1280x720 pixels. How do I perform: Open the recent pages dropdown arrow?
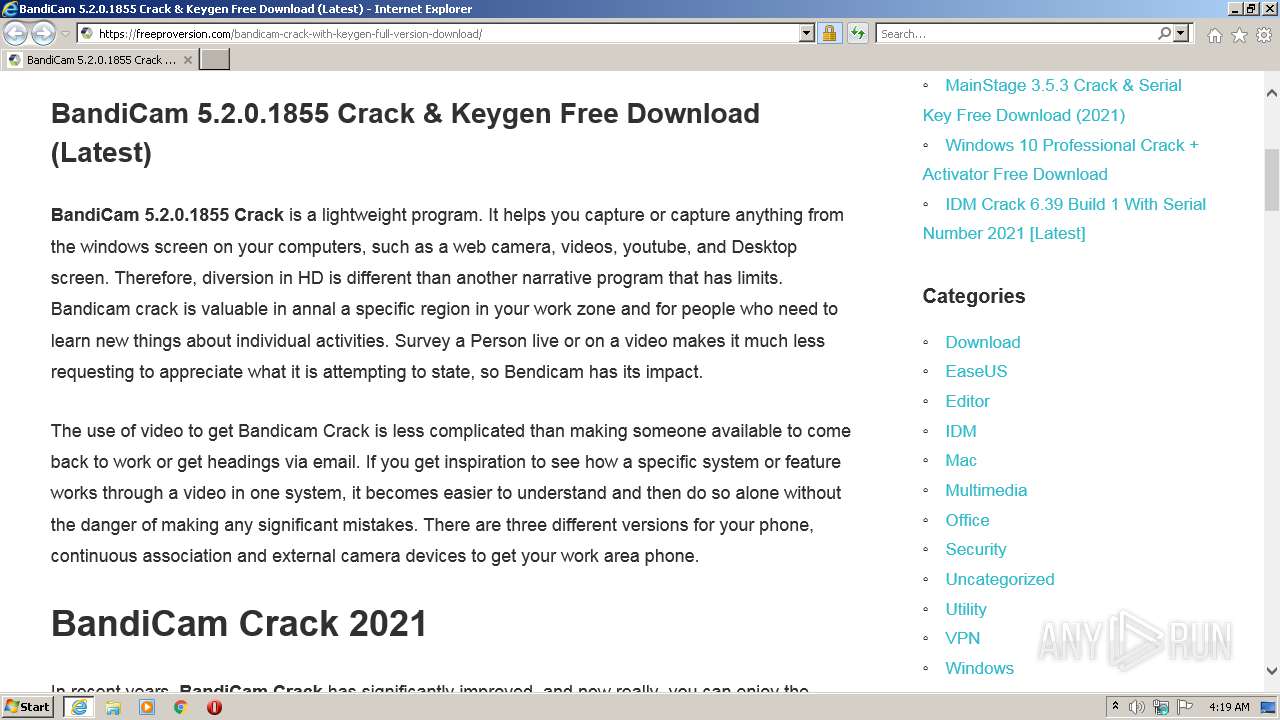click(x=65, y=34)
